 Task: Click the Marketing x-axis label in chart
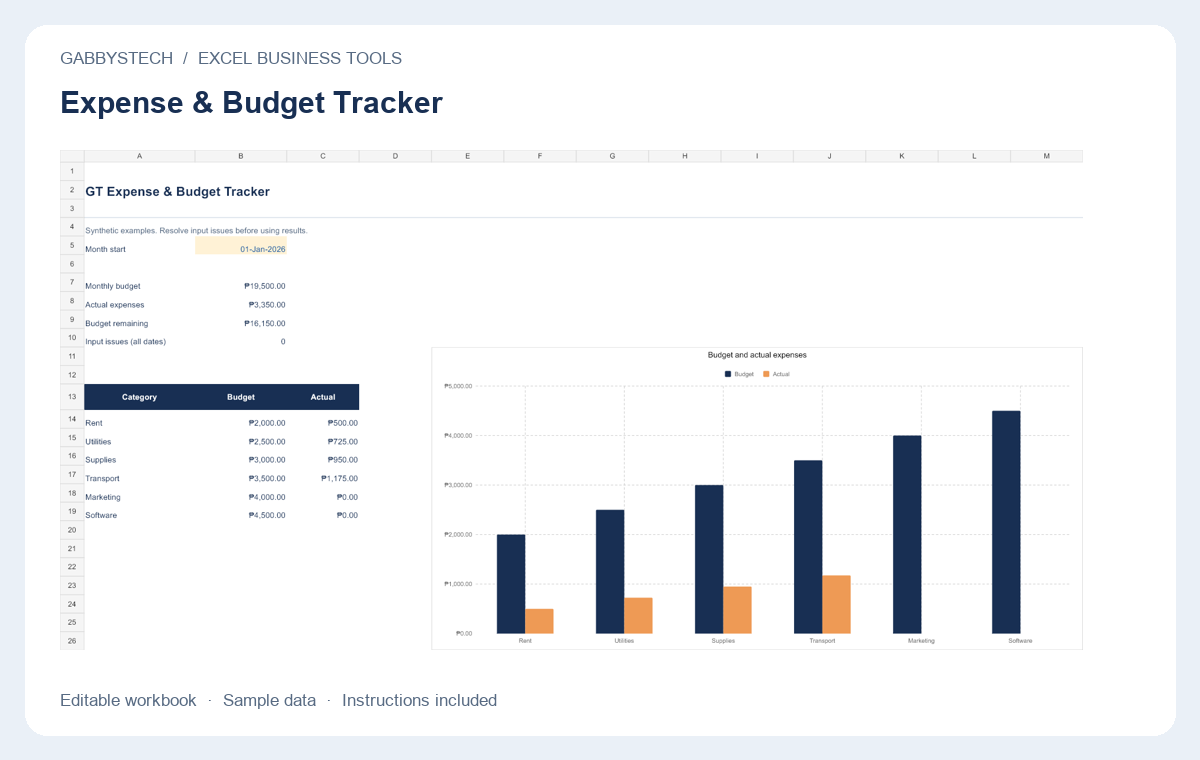click(x=921, y=641)
